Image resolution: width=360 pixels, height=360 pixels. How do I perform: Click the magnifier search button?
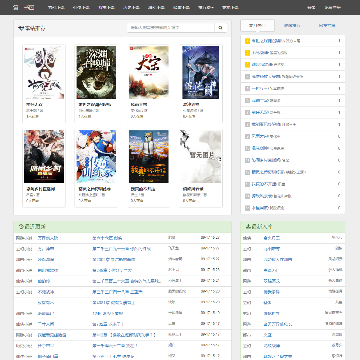(220, 28)
